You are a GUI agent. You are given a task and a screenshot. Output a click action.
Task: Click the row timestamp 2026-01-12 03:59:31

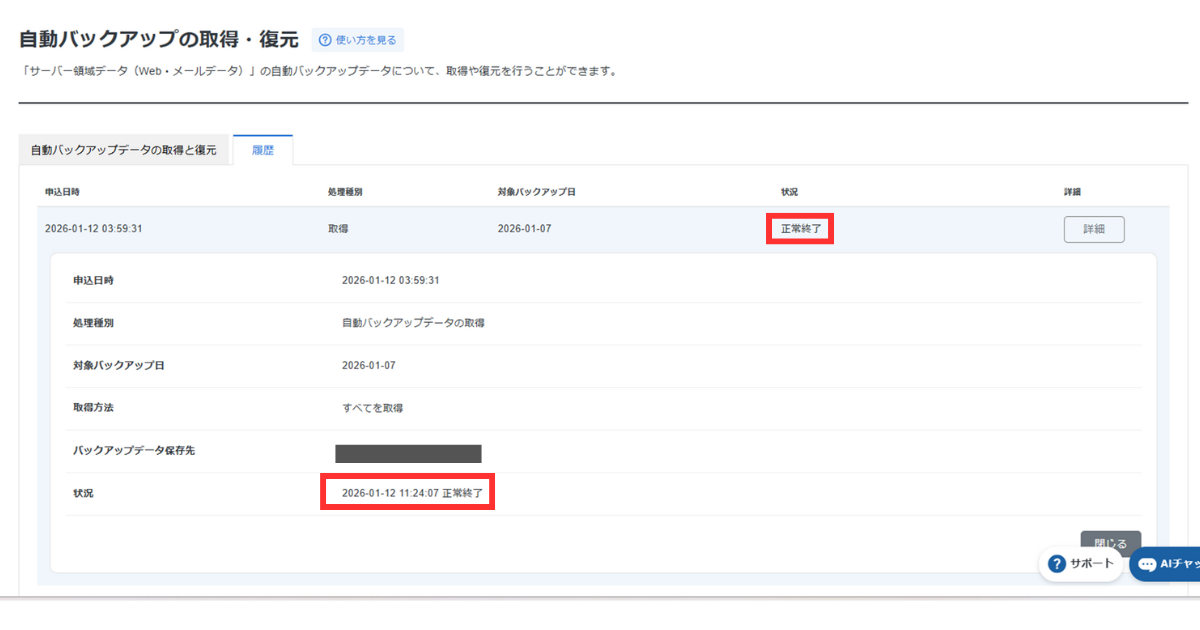pyautogui.click(x=93, y=229)
